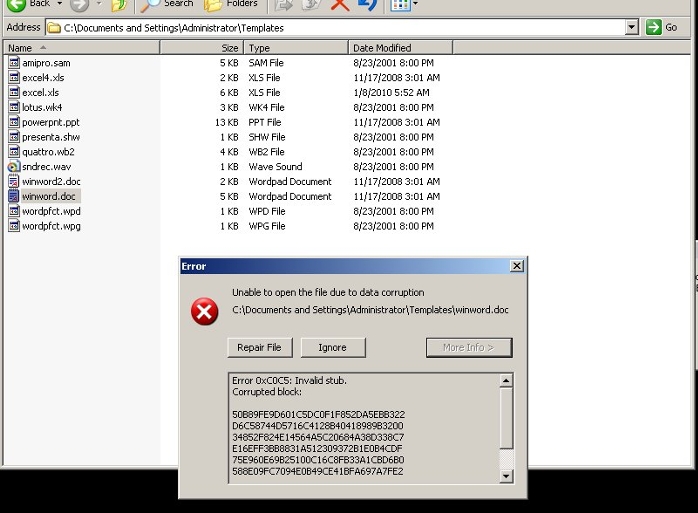
Task: Select the sndrec.wav sound file icon
Action: (x=14, y=167)
